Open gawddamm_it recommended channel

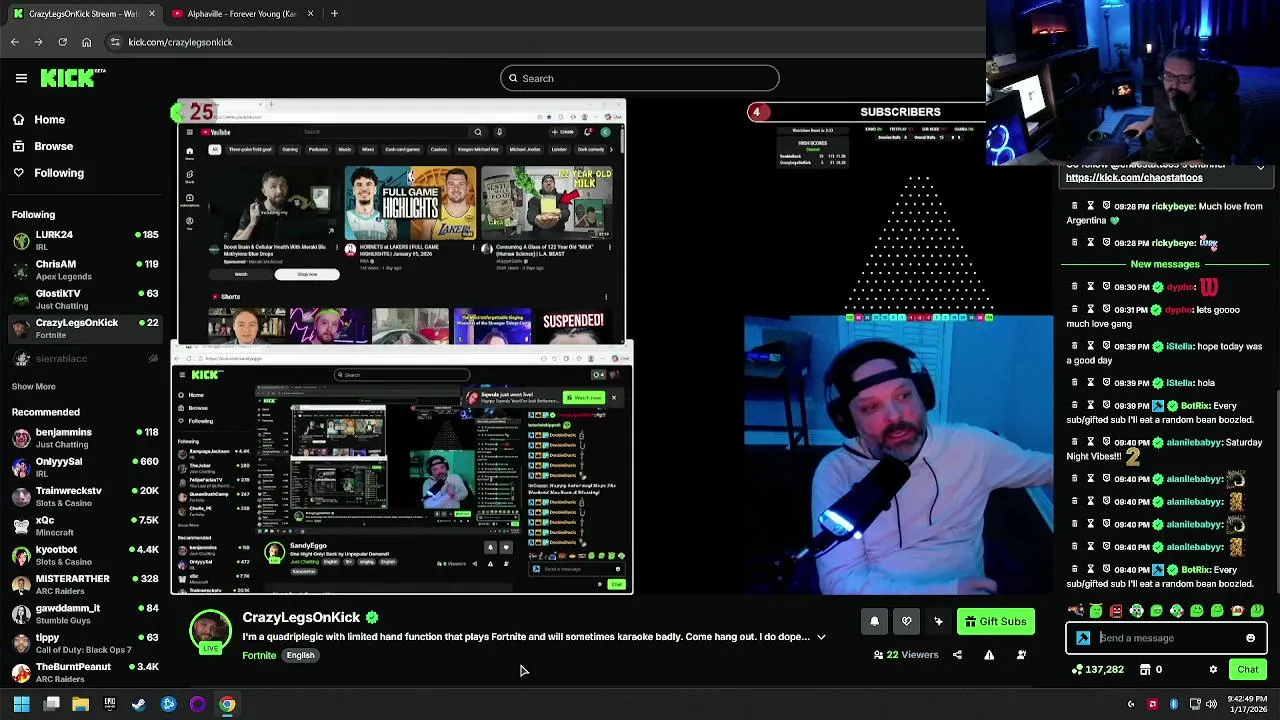85,613
